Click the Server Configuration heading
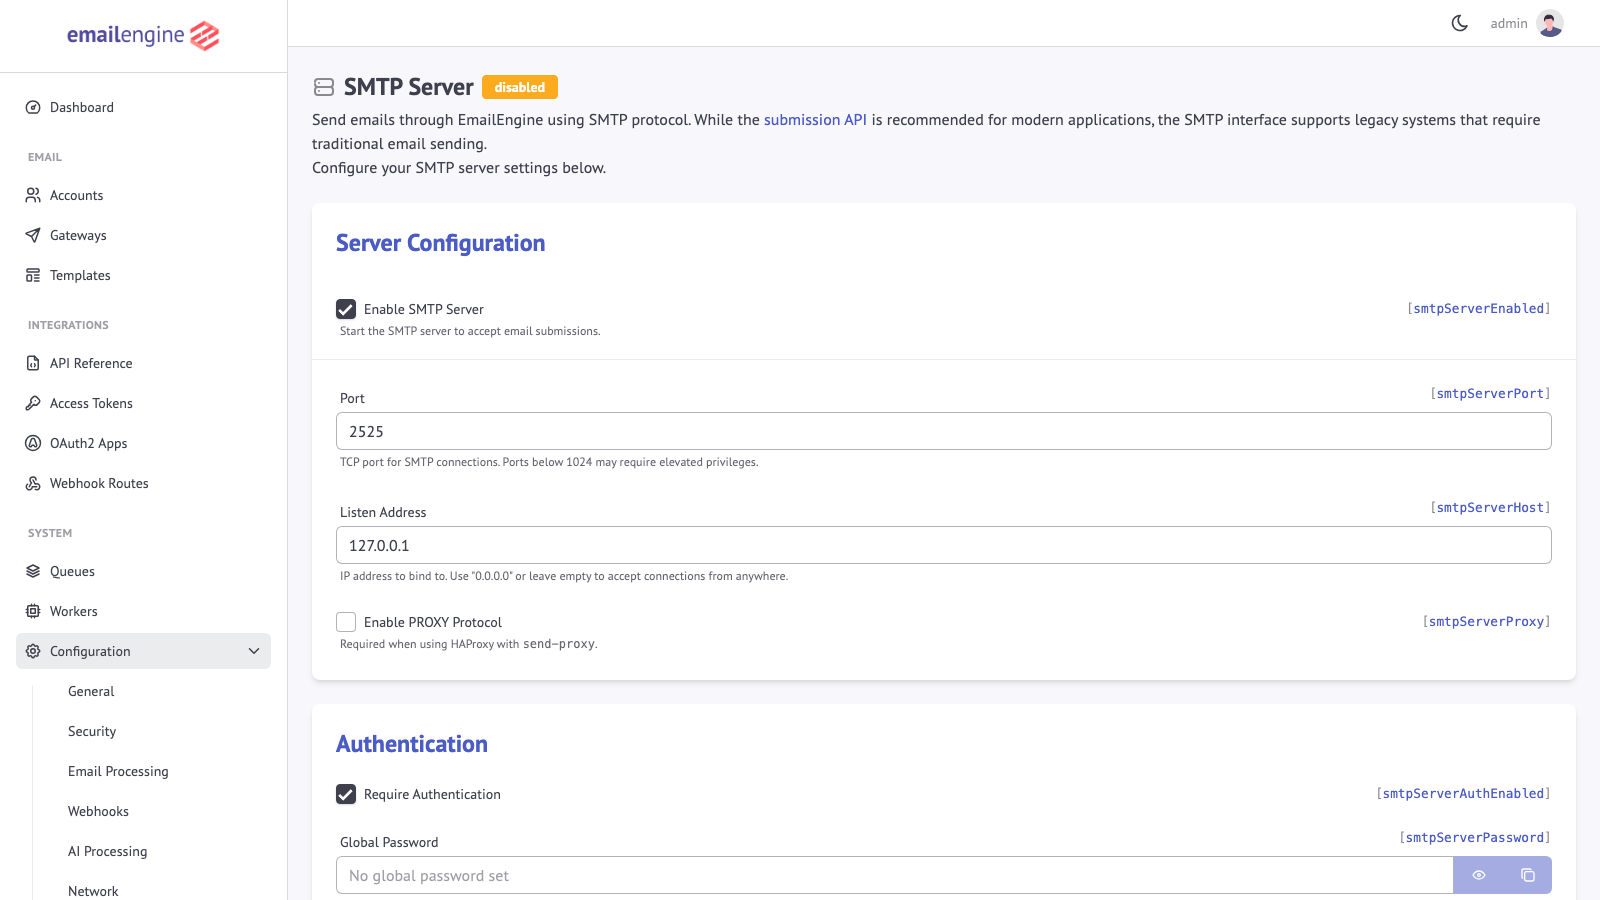 [440, 243]
